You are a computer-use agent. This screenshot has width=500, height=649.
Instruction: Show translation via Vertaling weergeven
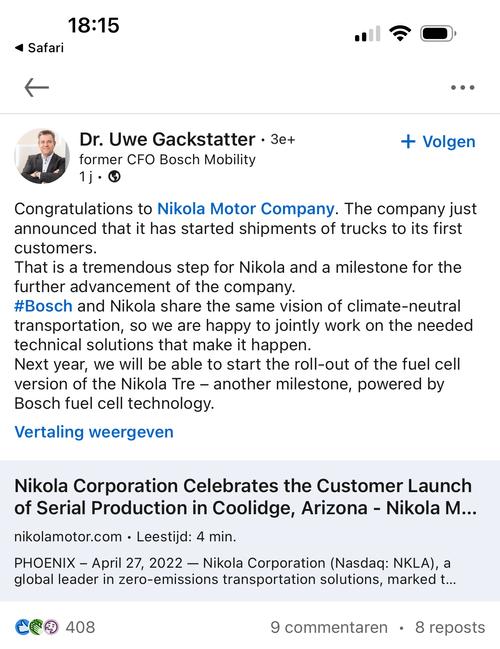(x=94, y=432)
